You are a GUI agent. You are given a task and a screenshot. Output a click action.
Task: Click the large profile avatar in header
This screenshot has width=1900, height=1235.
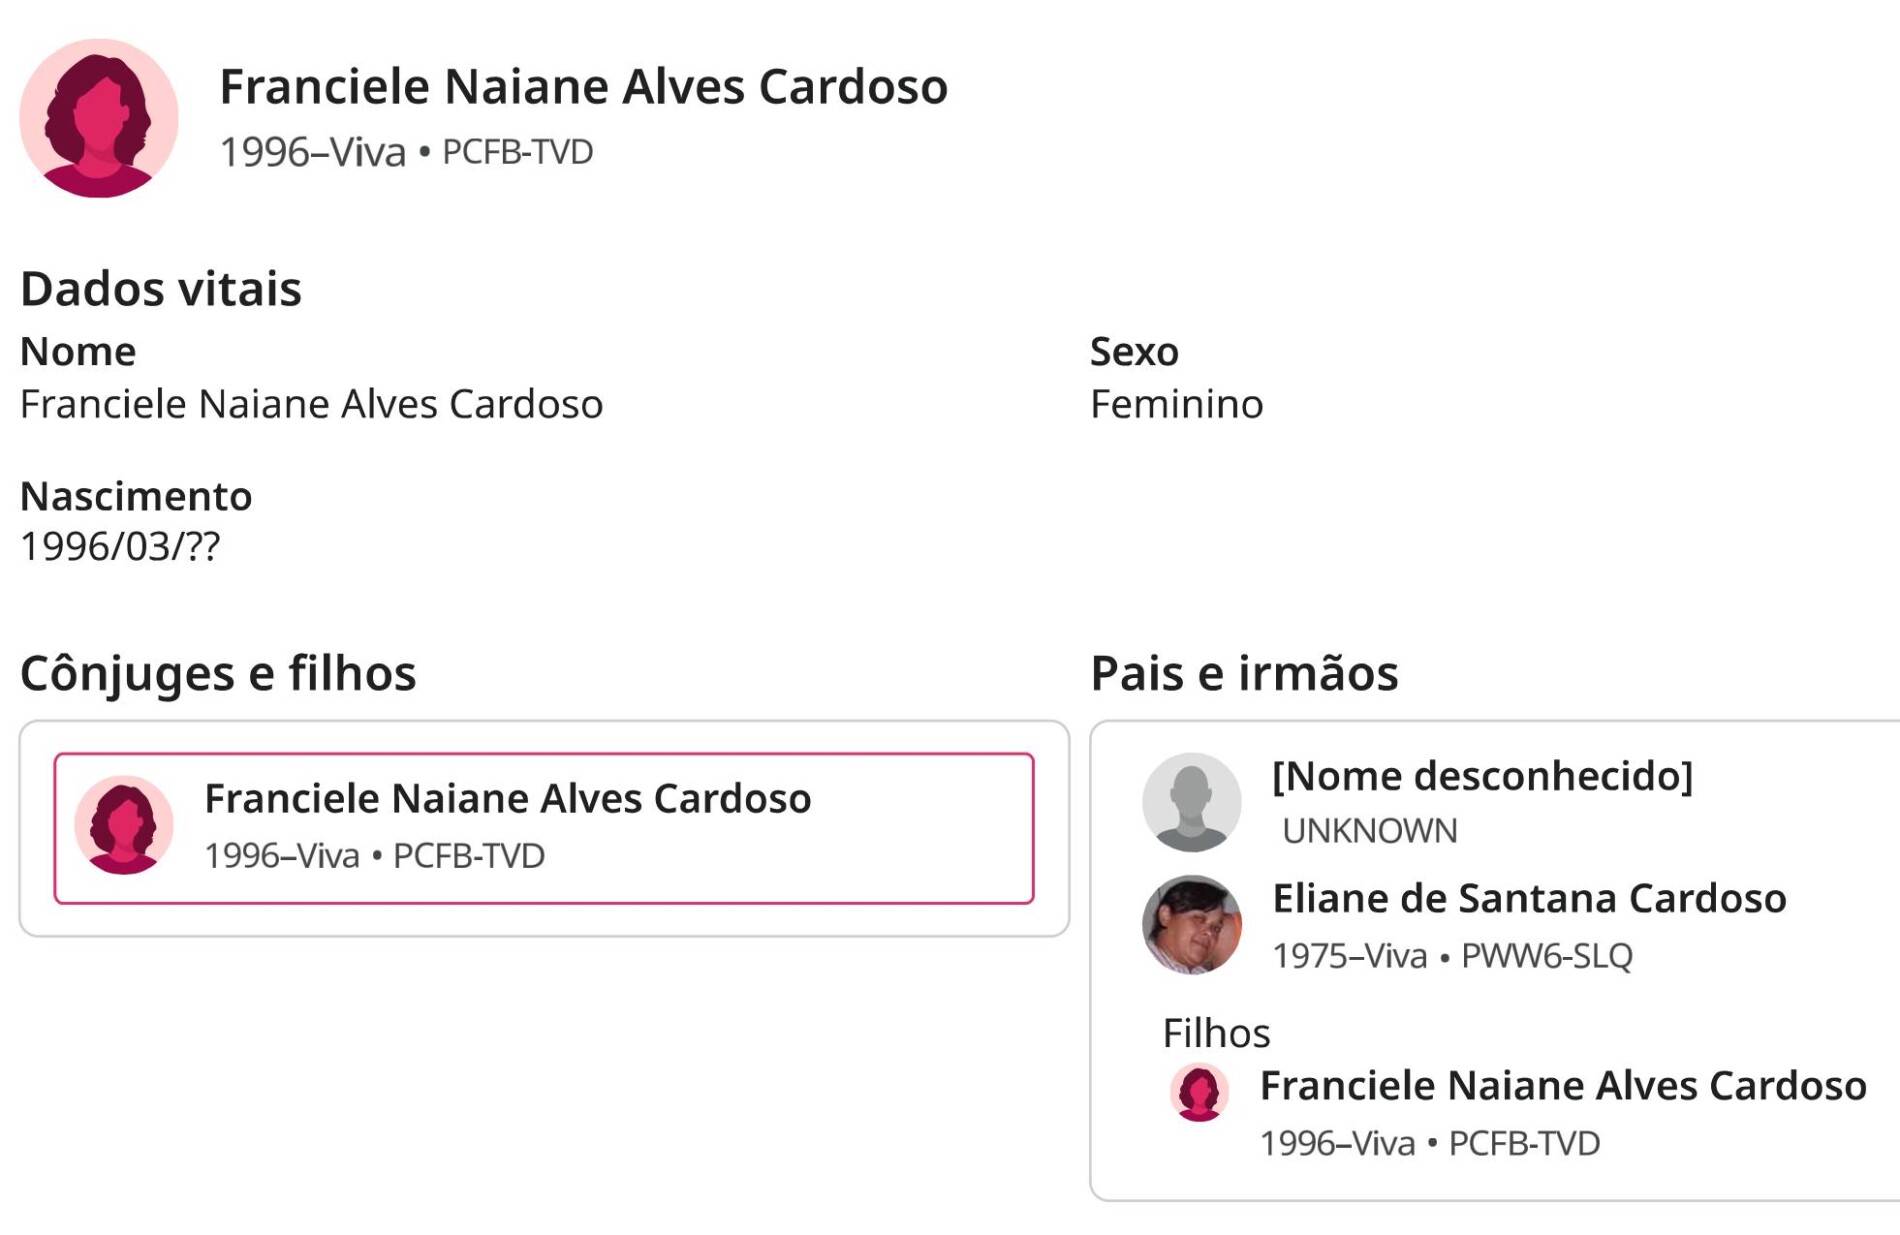(99, 118)
